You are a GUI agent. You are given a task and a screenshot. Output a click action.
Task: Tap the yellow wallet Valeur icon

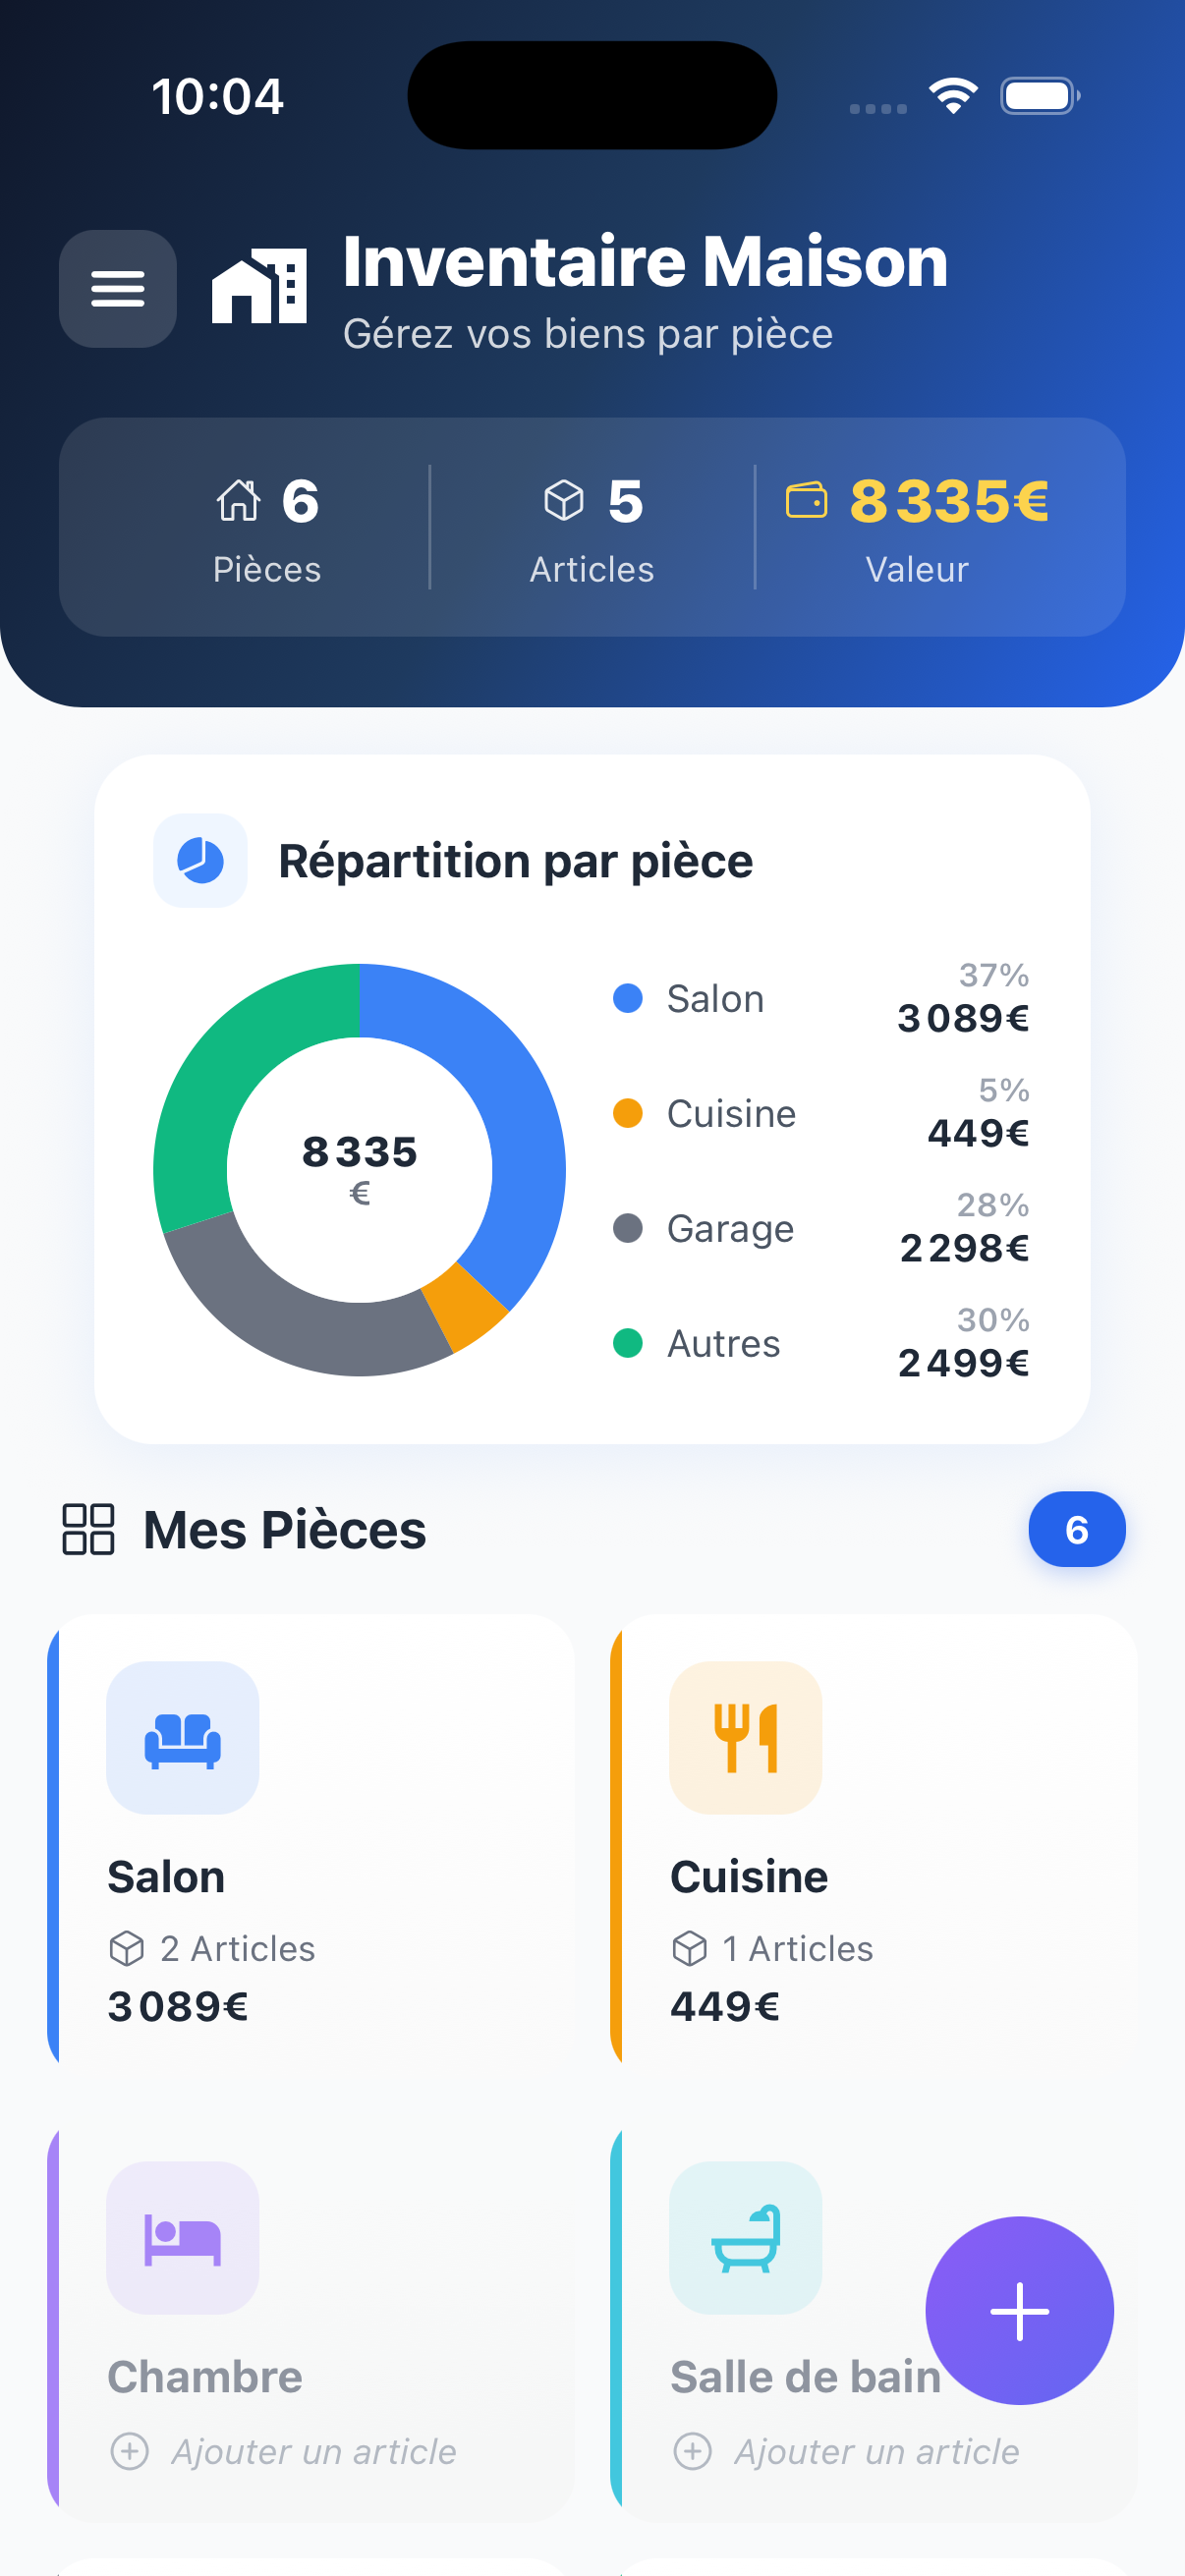(x=806, y=501)
